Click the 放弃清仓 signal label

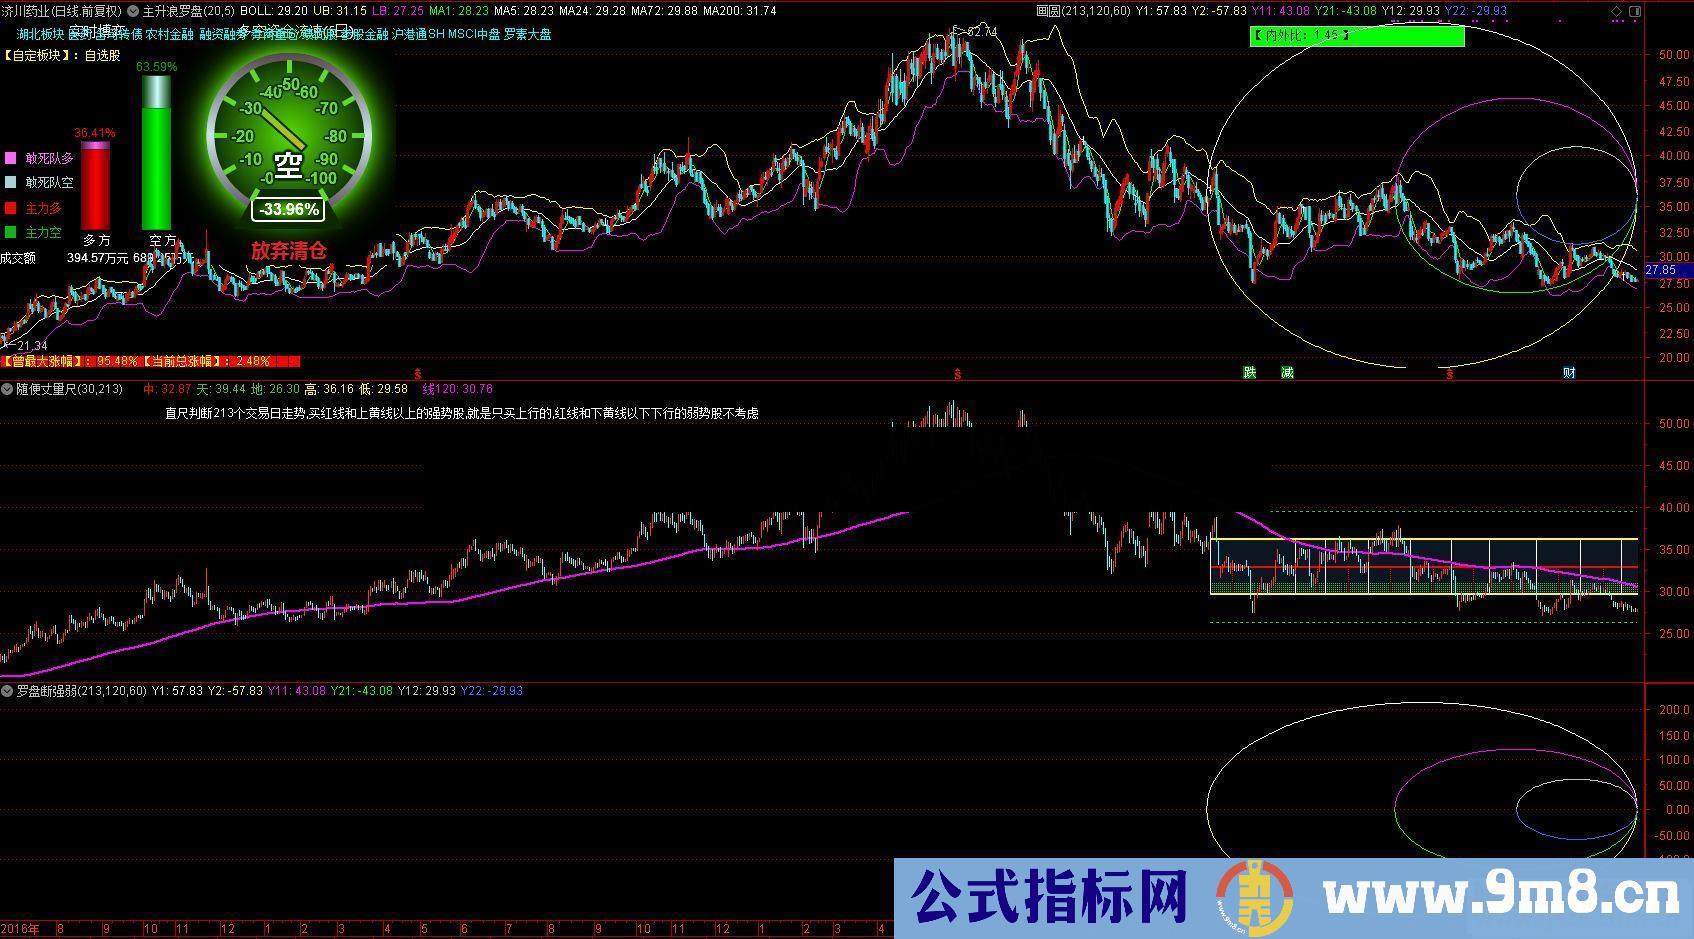pos(288,251)
